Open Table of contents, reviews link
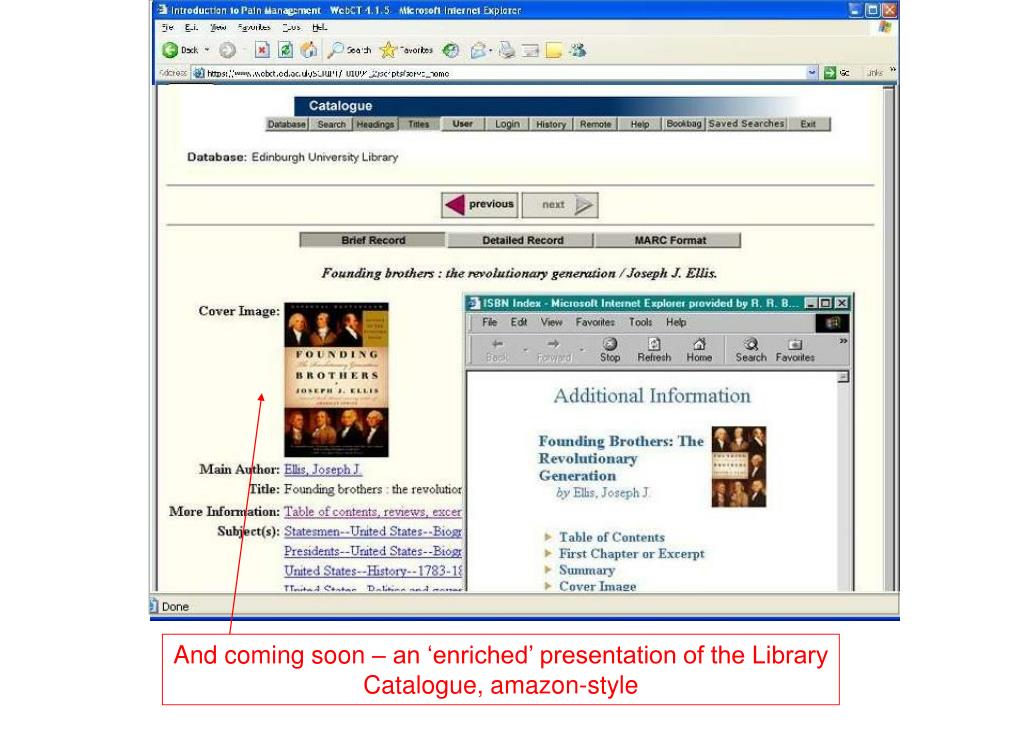Image resolution: width=1024 pixels, height=740 pixels. [373, 511]
